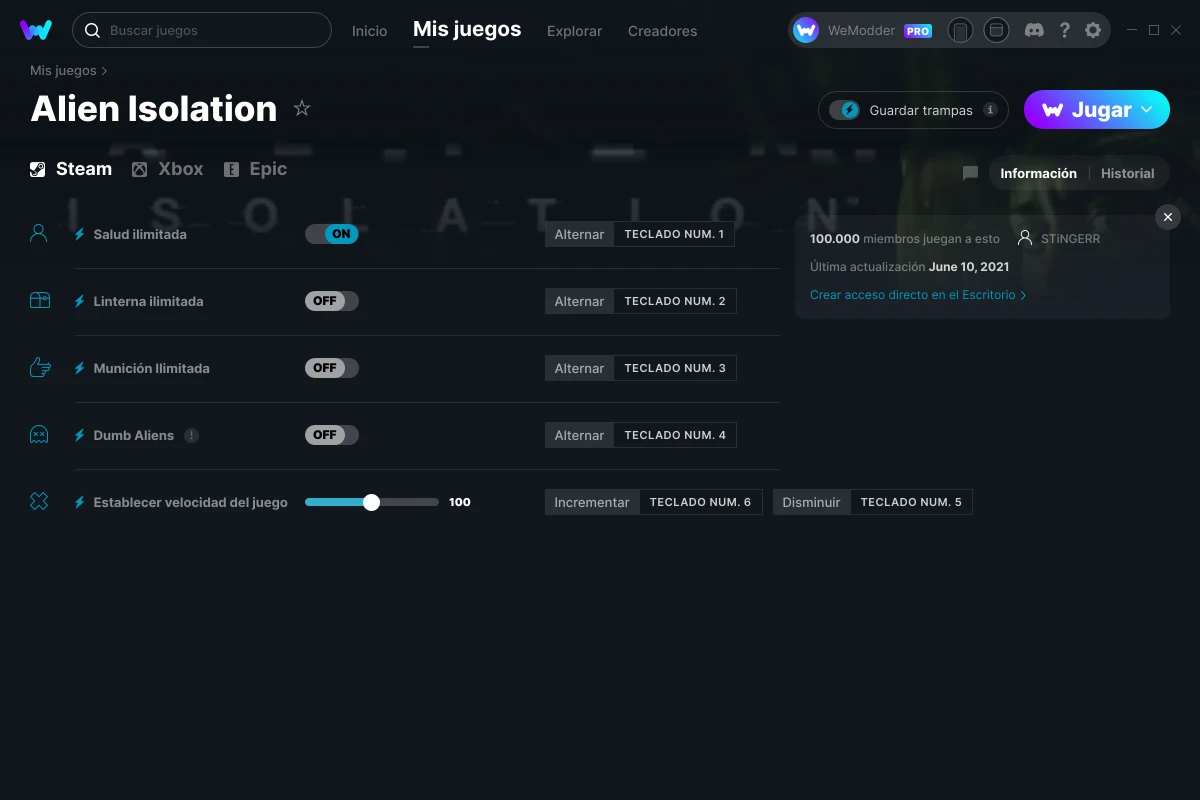Open the Mis juegos tab
The height and width of the screenshot is (800, 1200).
(467, 30)
